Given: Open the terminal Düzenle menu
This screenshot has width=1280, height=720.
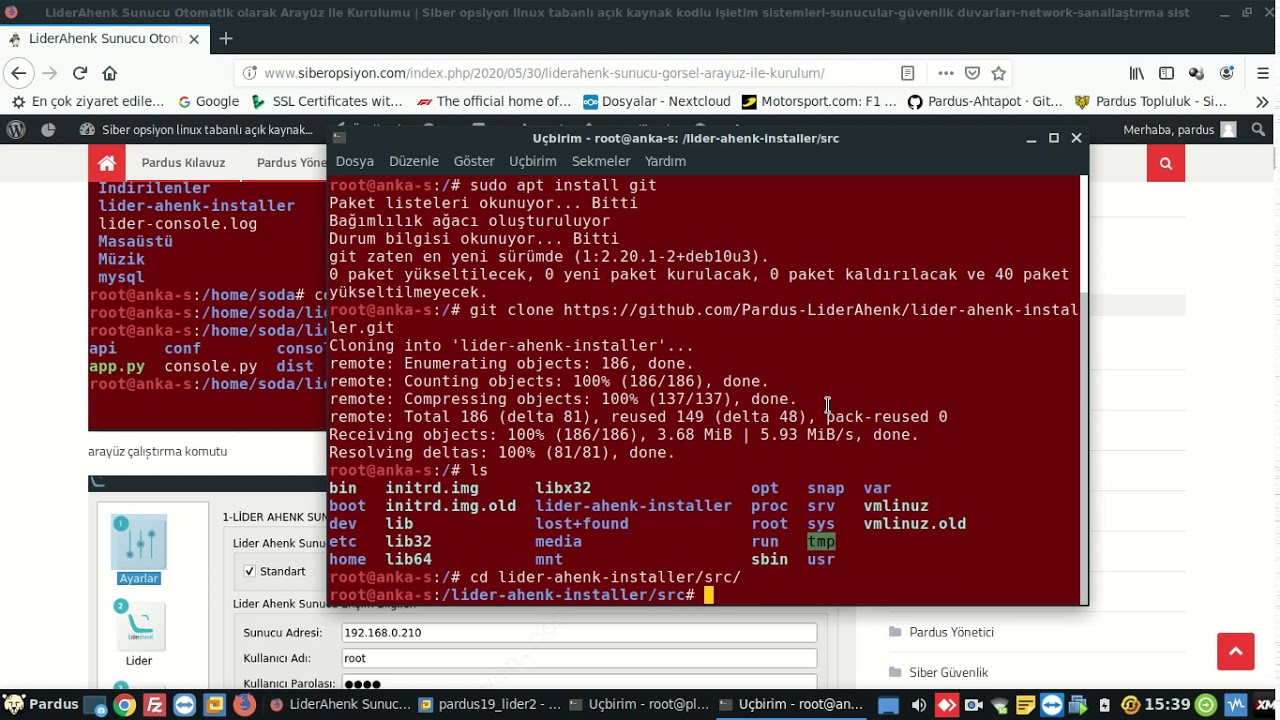Looking at the screenshot, I should coord(414,161).
